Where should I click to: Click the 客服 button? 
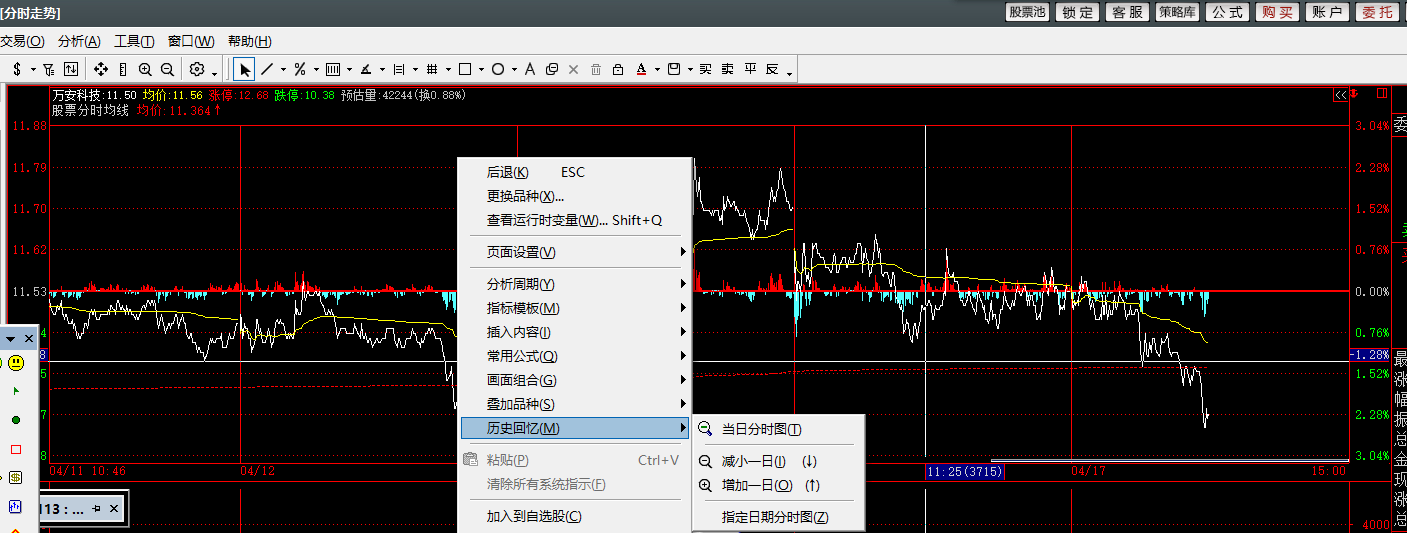click(1128, 12)
